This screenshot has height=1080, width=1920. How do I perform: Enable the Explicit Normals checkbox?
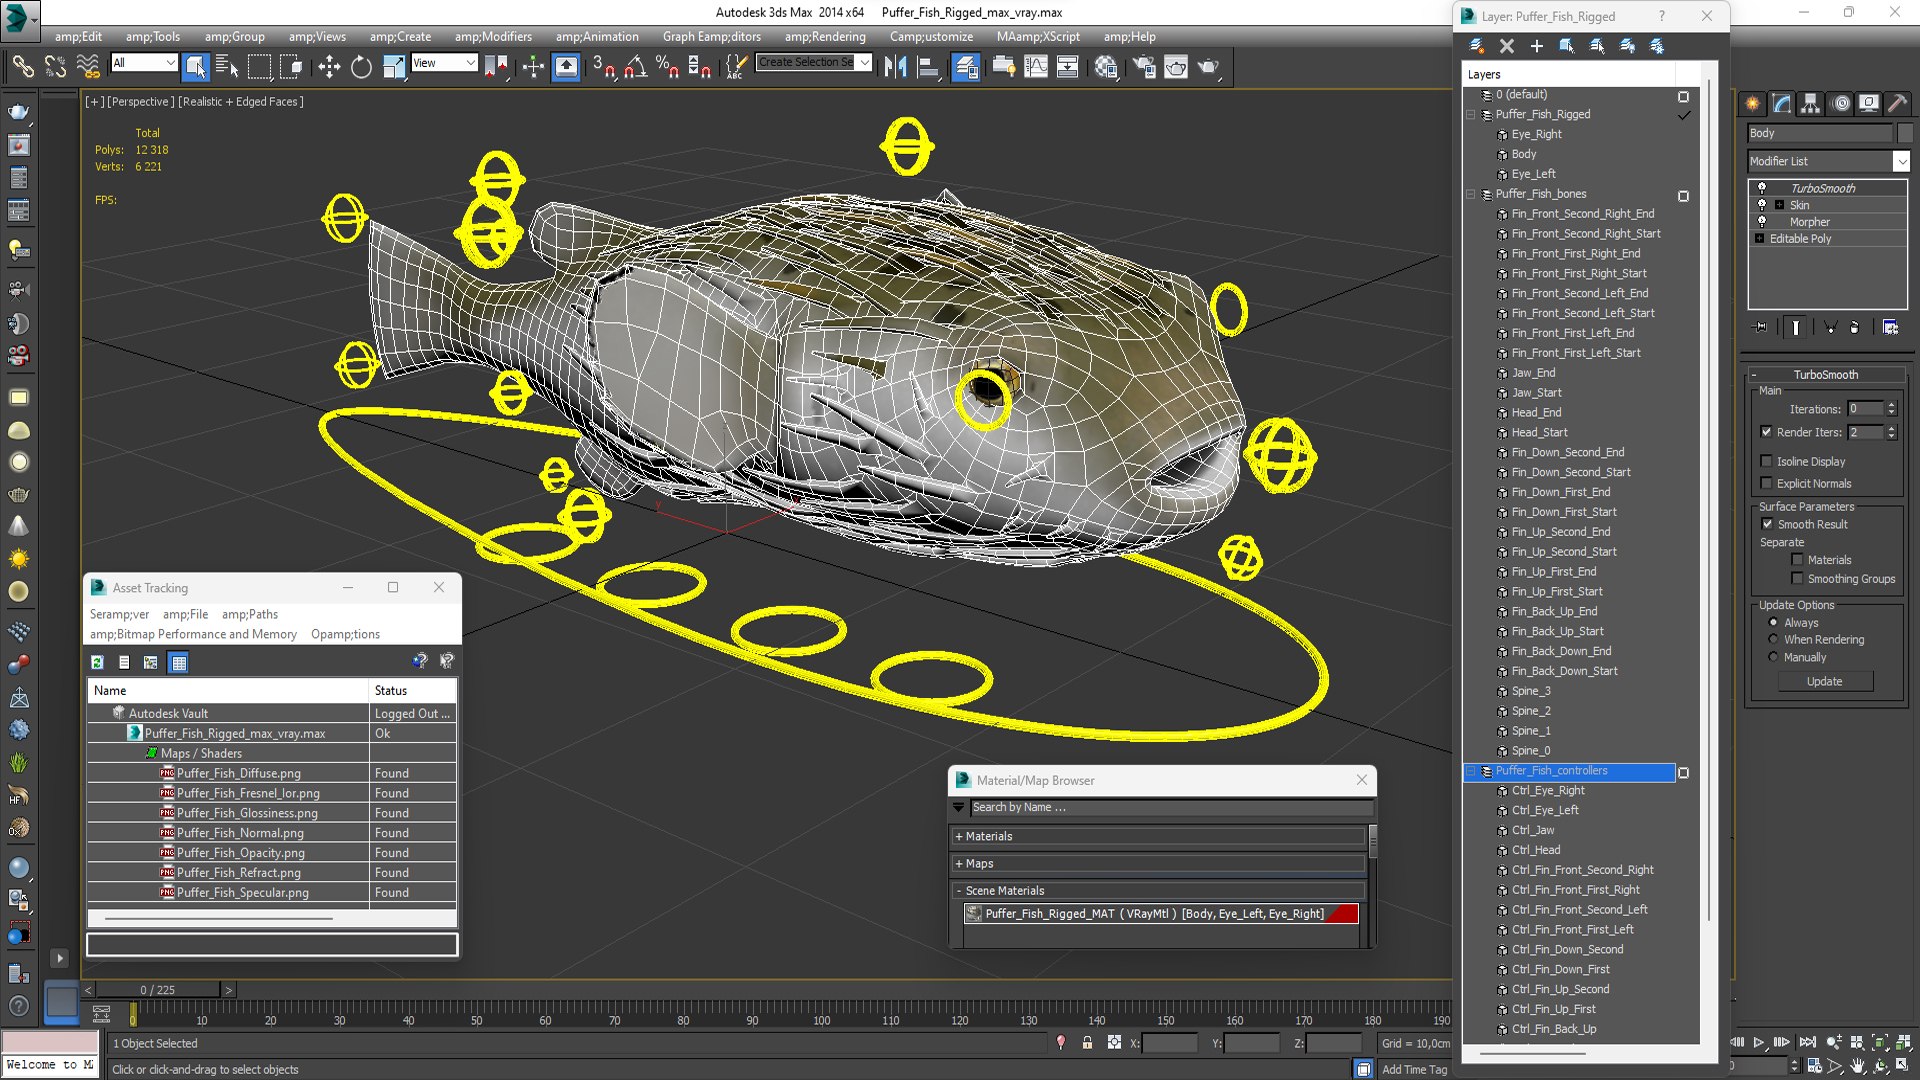pyautogui.click(x=1766, y=483)
